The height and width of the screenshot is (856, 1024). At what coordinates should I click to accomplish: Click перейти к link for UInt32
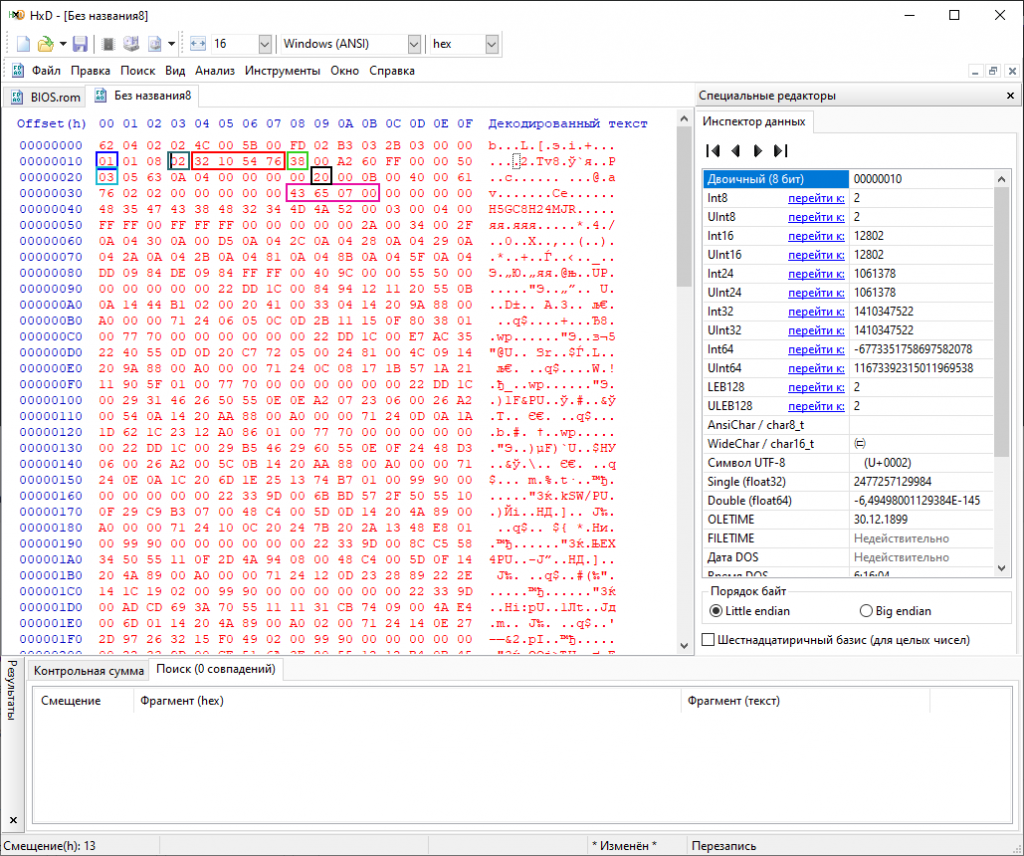click(816, 330)
